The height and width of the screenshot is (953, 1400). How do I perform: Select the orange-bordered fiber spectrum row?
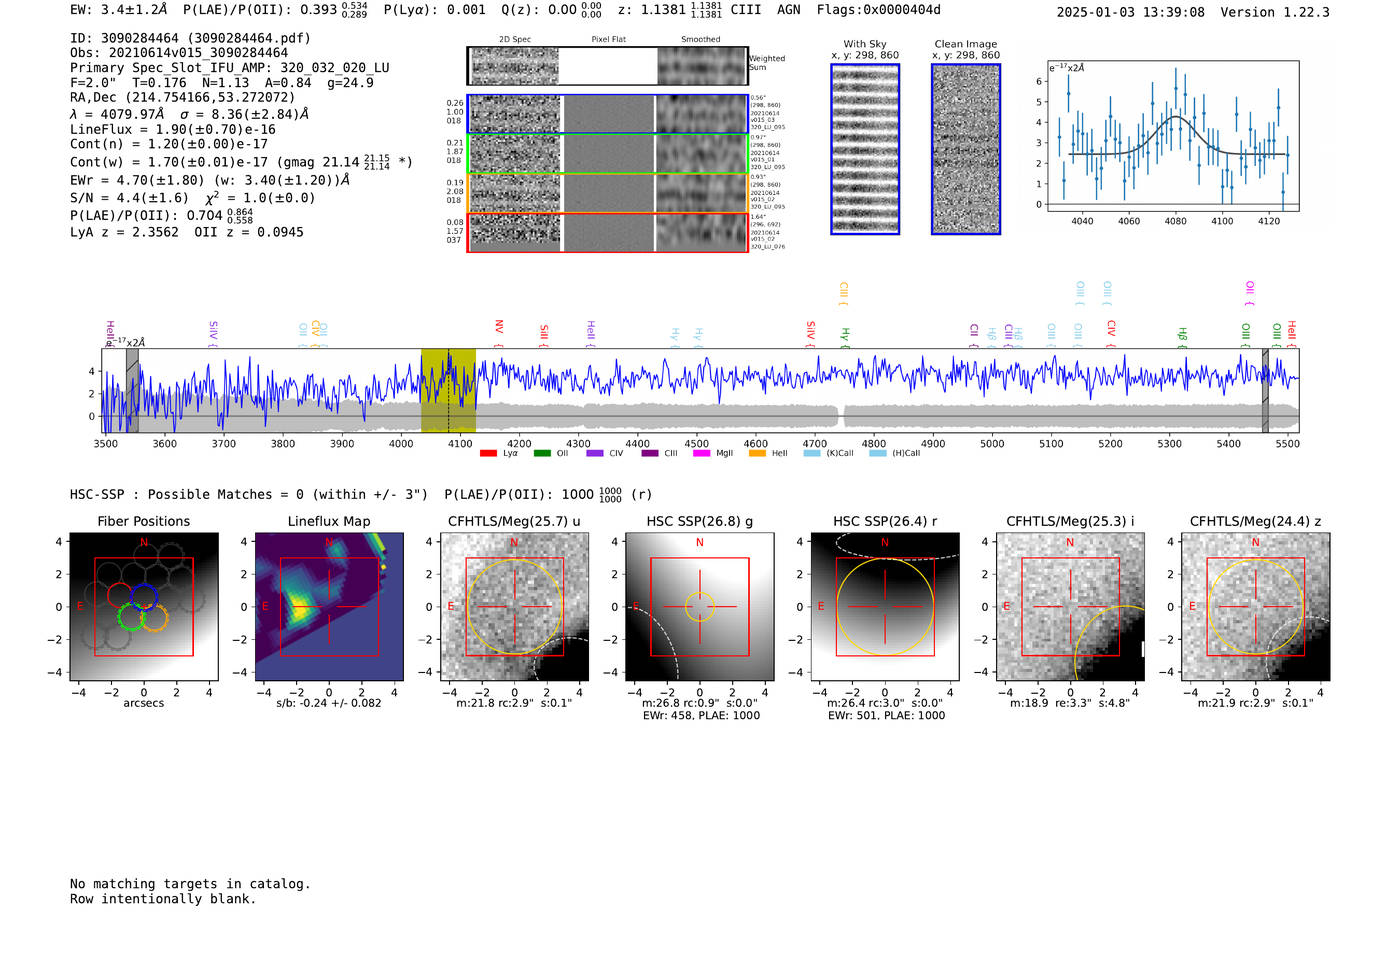tap(607, 193)
